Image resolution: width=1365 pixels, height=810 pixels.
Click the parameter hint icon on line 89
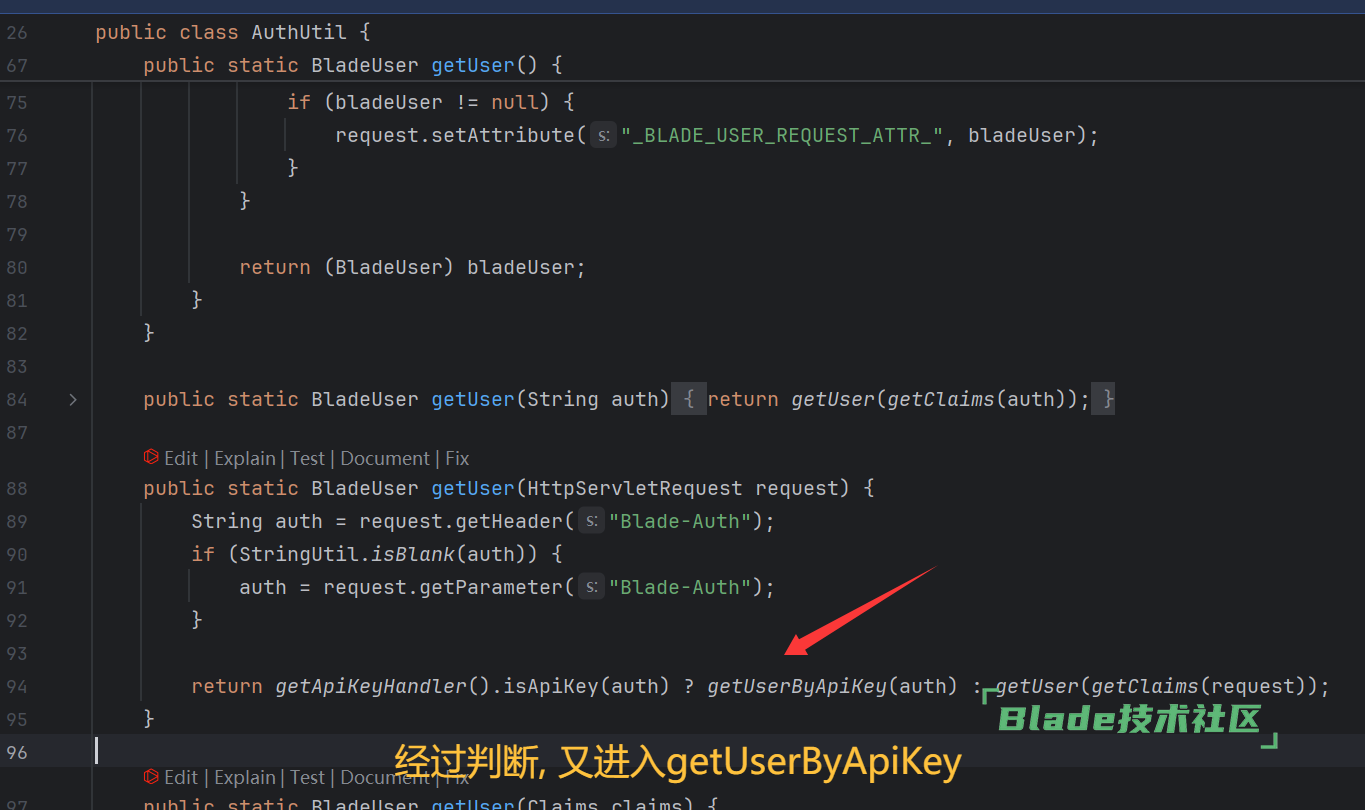point(591,521)
